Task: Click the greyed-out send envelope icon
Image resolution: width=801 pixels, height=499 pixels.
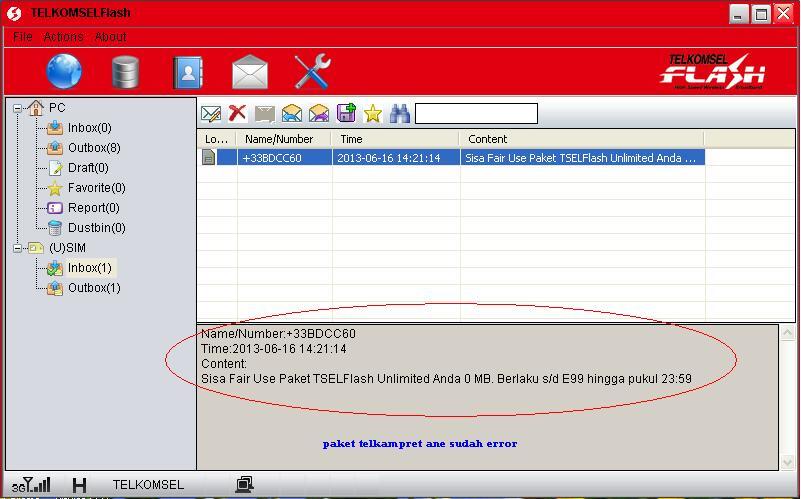Action: click(x=265, y=113)
